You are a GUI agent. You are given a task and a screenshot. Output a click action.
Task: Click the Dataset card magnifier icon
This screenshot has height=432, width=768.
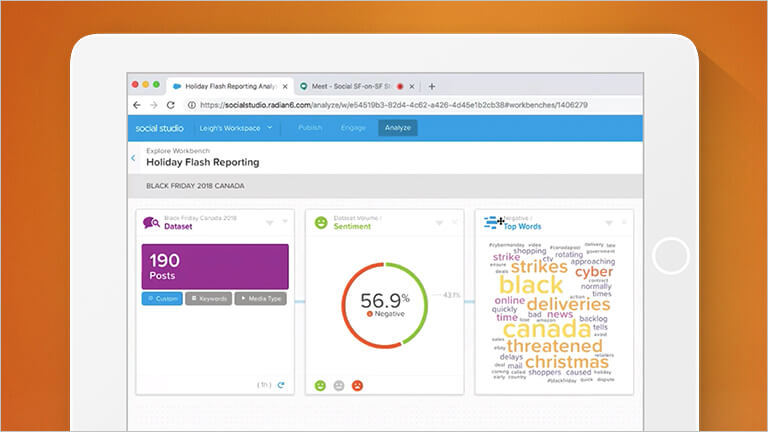151,223
